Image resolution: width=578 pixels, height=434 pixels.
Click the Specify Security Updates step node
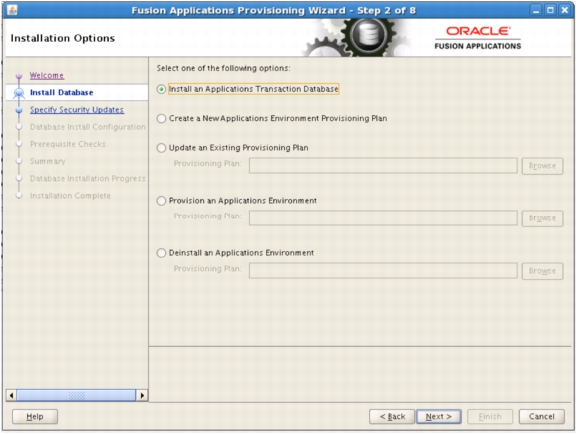[19, 110]
